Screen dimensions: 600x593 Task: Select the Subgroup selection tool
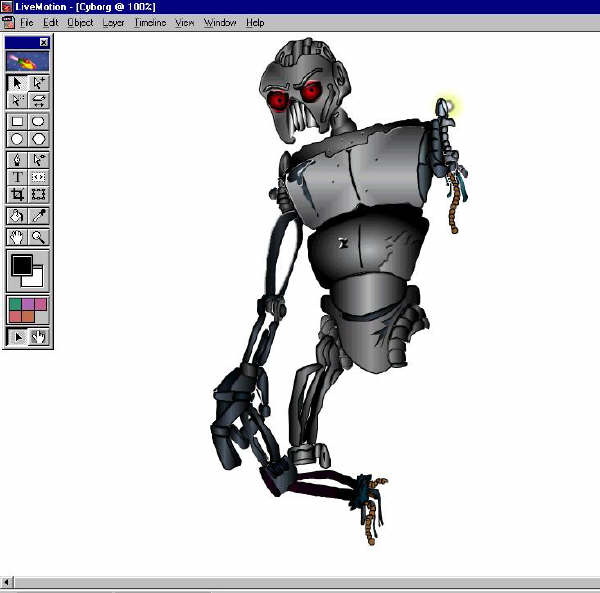tap(39, 83)
